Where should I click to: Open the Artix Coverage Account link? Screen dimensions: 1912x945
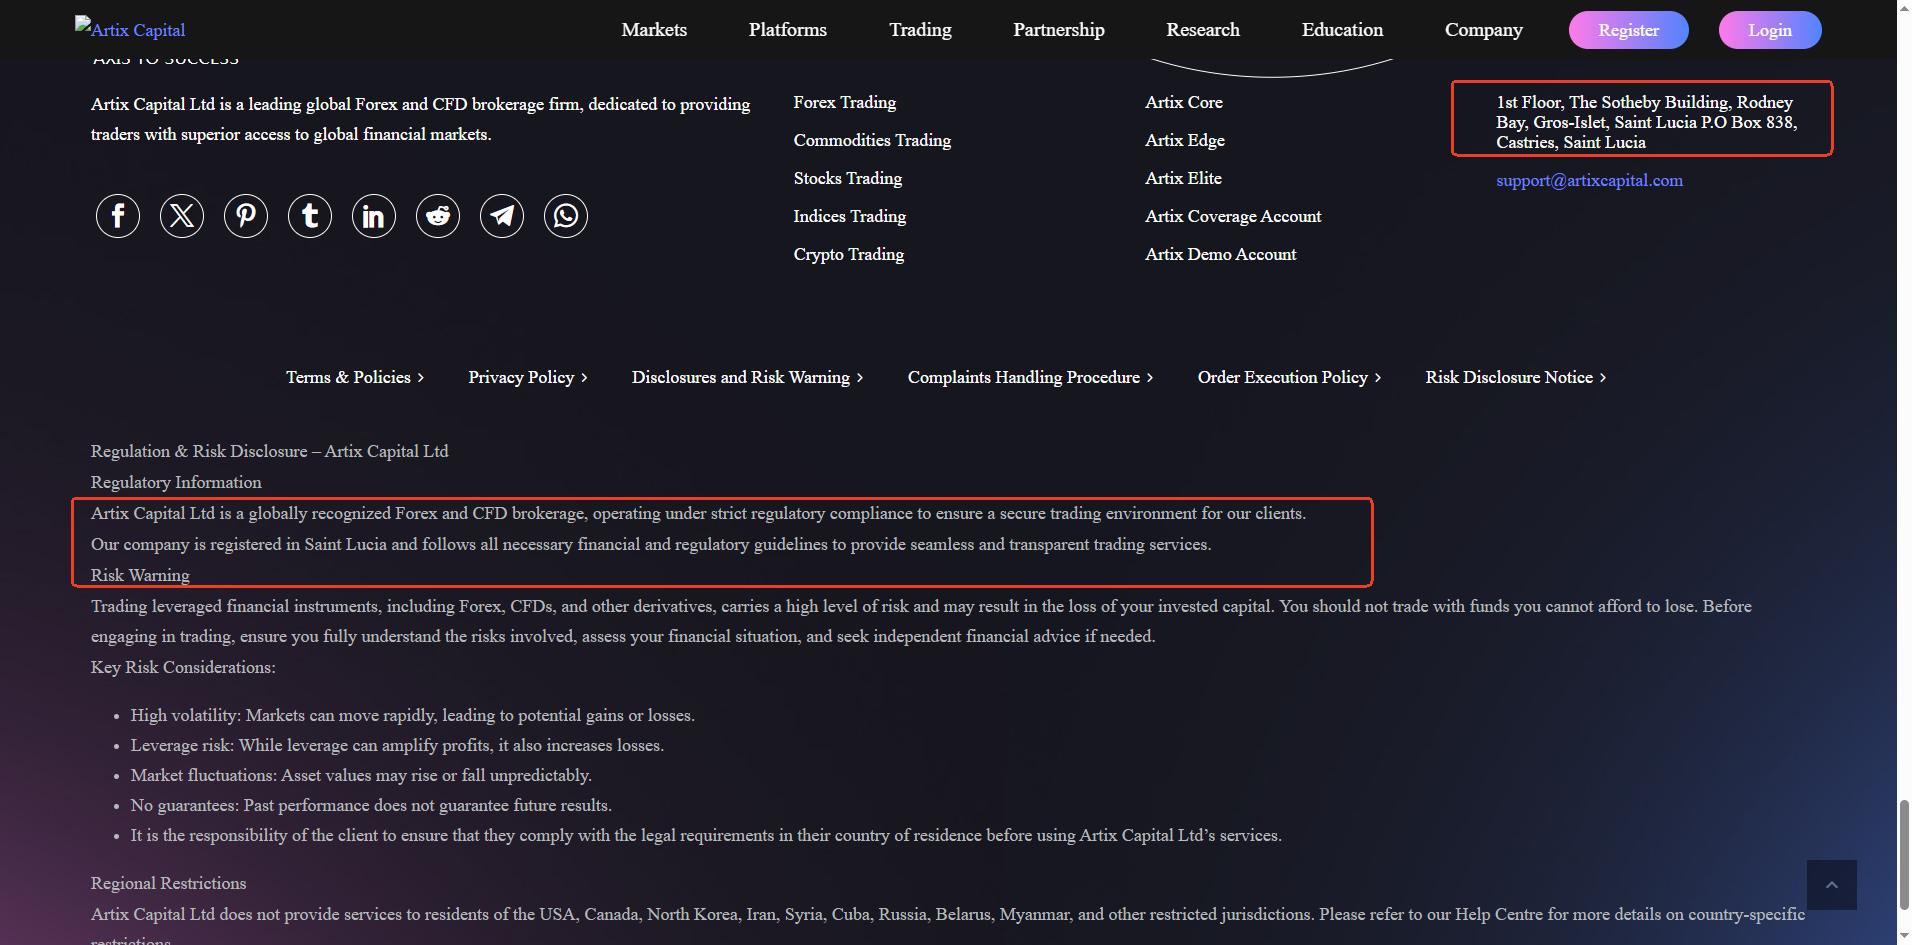click(x=1233, y=216)
